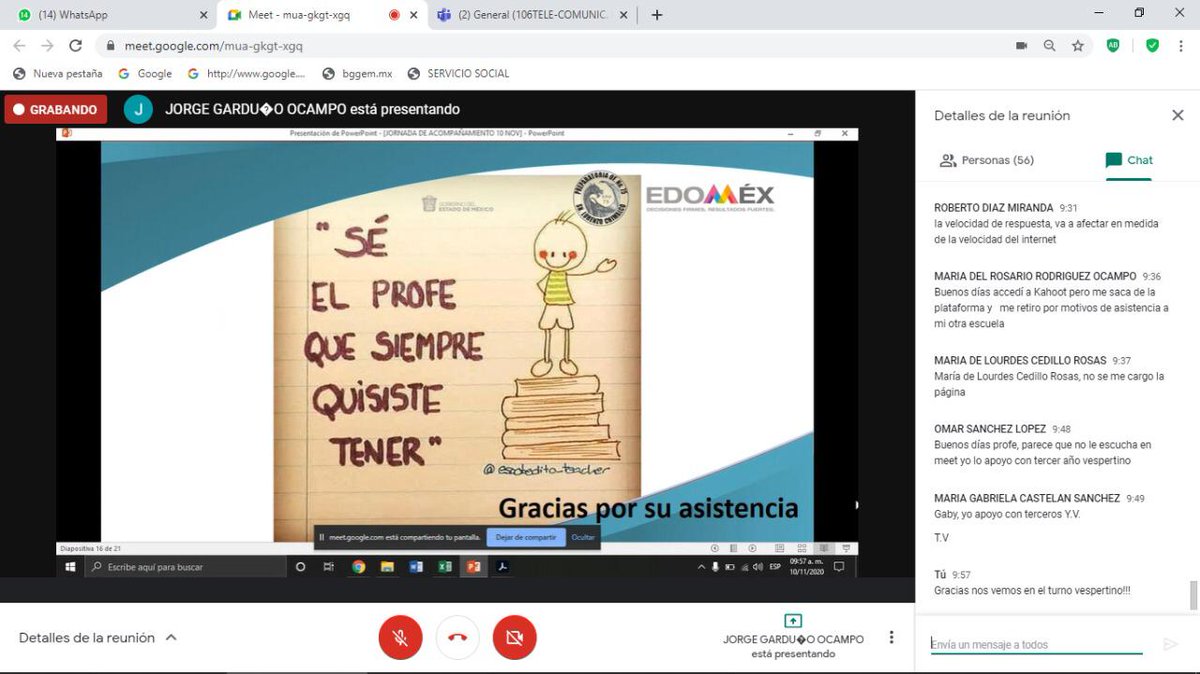1200x674 pixels.
Task: Click the shared taskbar search box
Action: pos(185,566)
